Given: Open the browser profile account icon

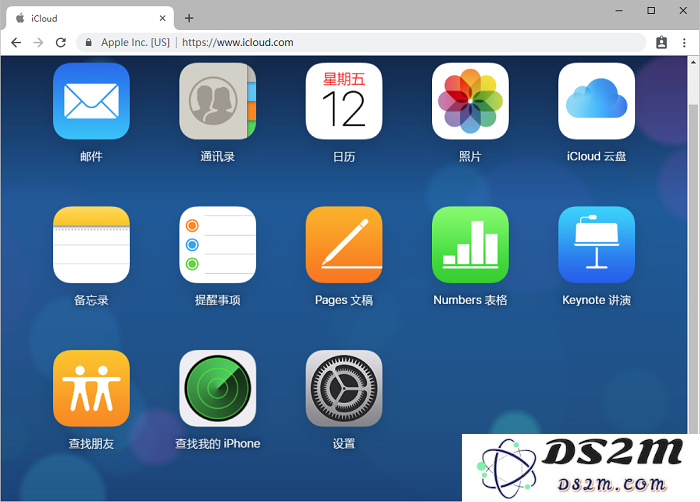Looking at the screenshot, I should pos(661,42).
